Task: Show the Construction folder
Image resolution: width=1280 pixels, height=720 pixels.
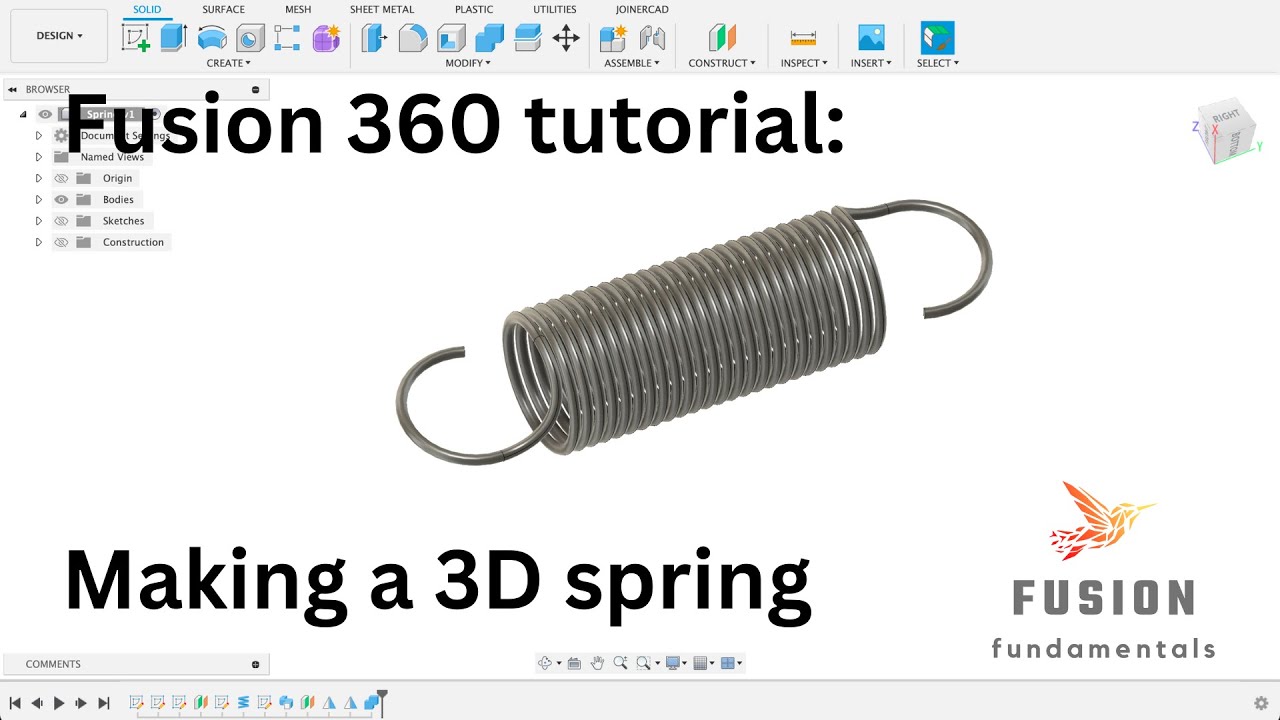Action: point(61,242)
